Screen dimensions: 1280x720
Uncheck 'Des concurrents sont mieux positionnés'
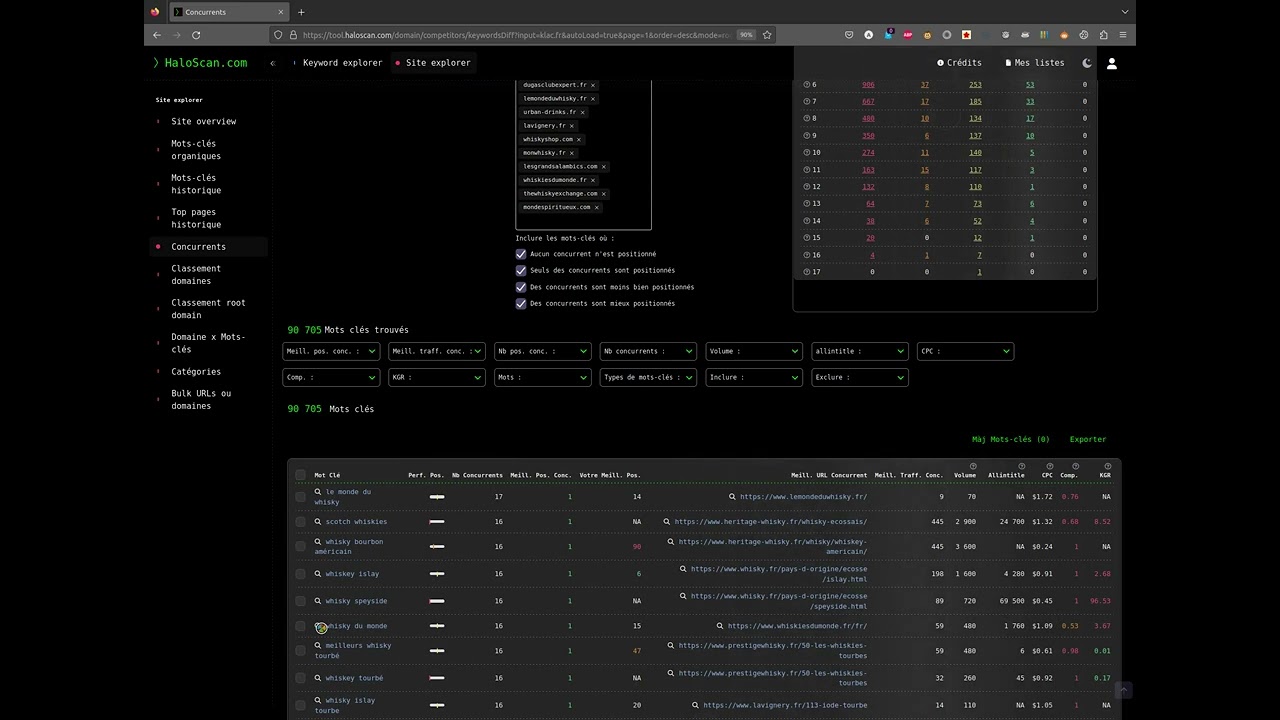click(x=521, y=303)
